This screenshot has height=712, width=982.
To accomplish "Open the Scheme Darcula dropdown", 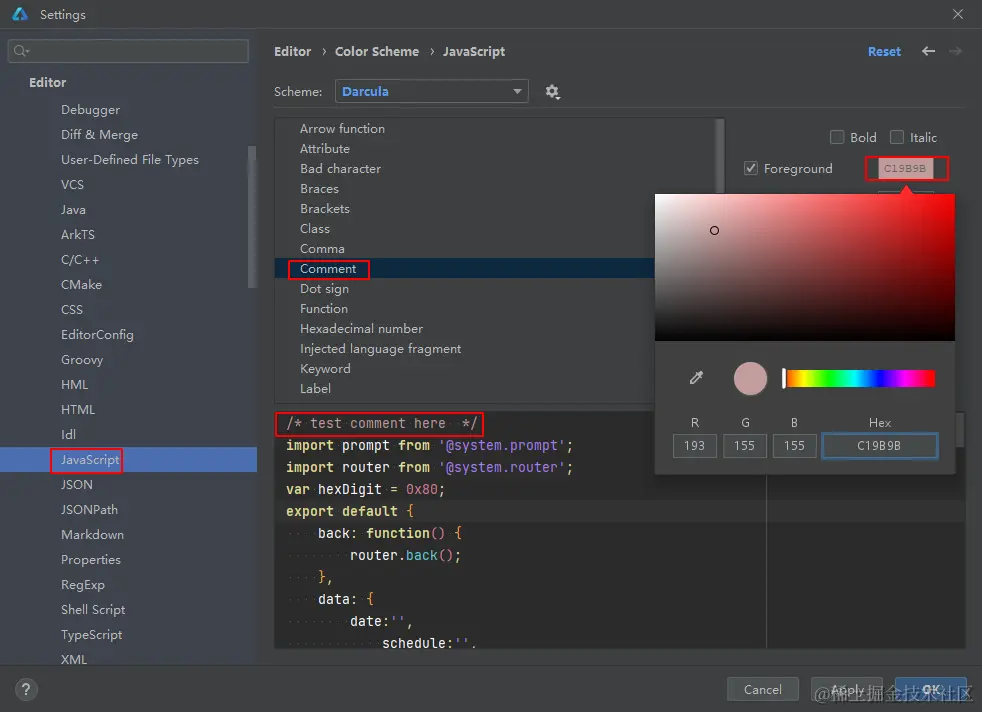I will 432,91.
